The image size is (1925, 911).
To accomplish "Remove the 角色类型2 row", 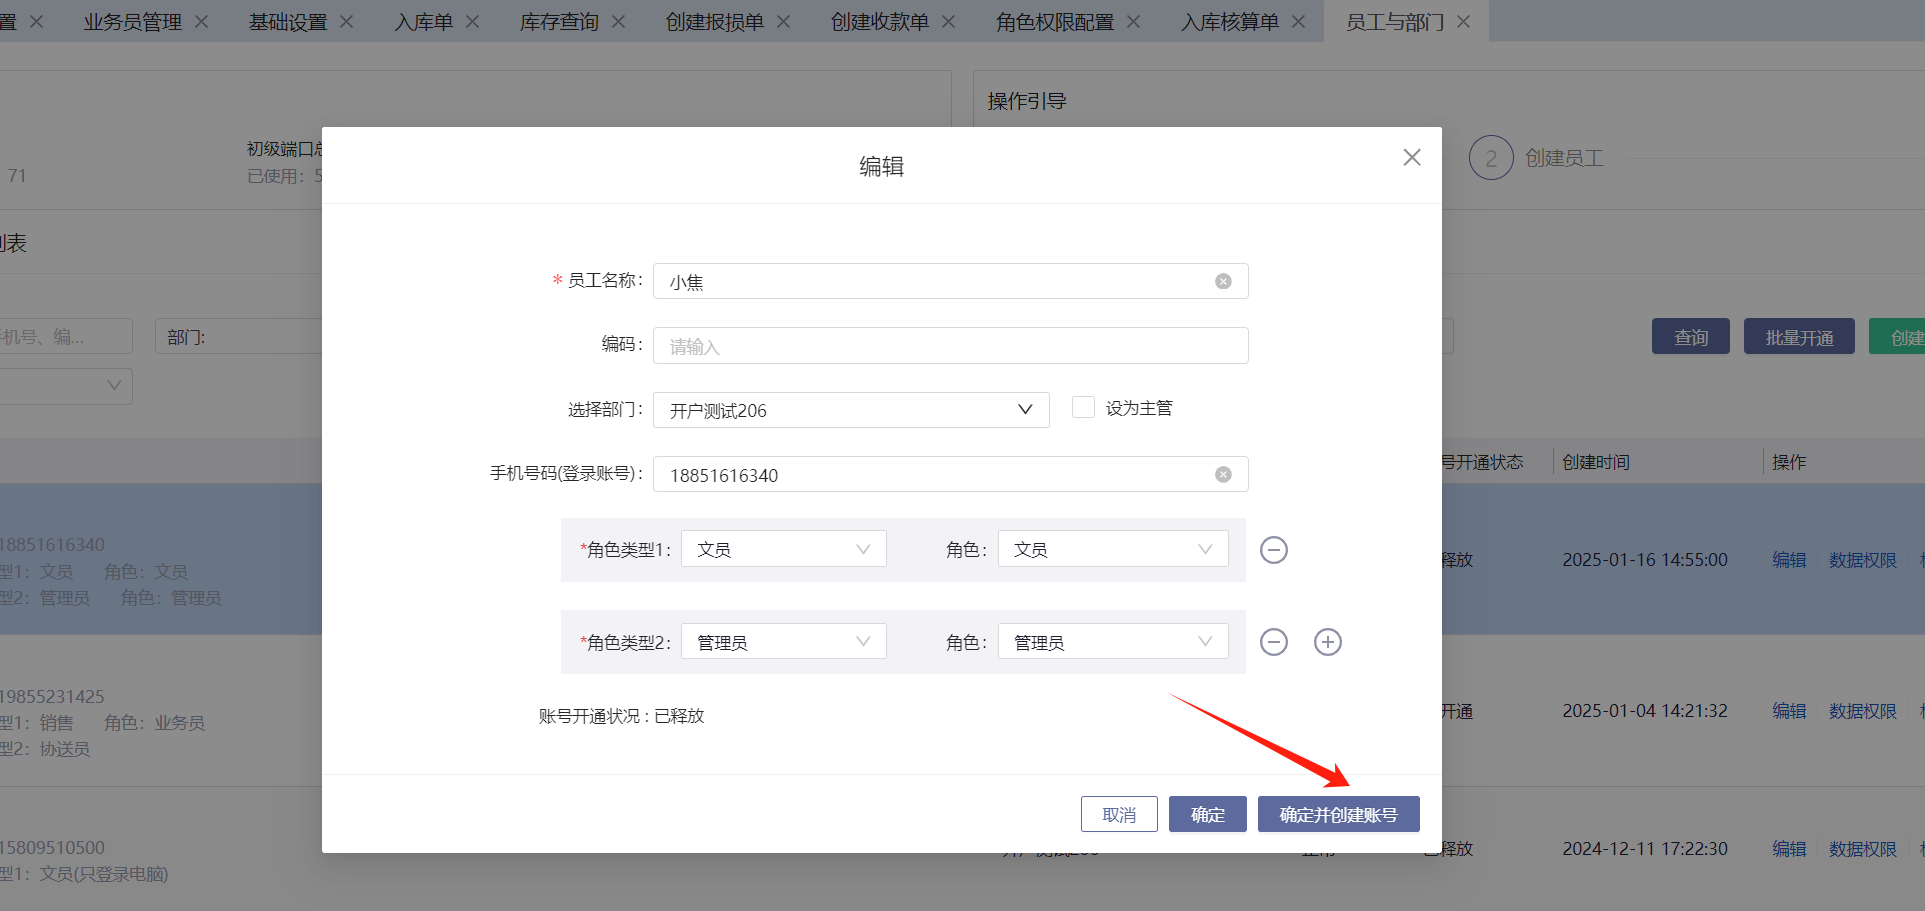I will 1273,642.
